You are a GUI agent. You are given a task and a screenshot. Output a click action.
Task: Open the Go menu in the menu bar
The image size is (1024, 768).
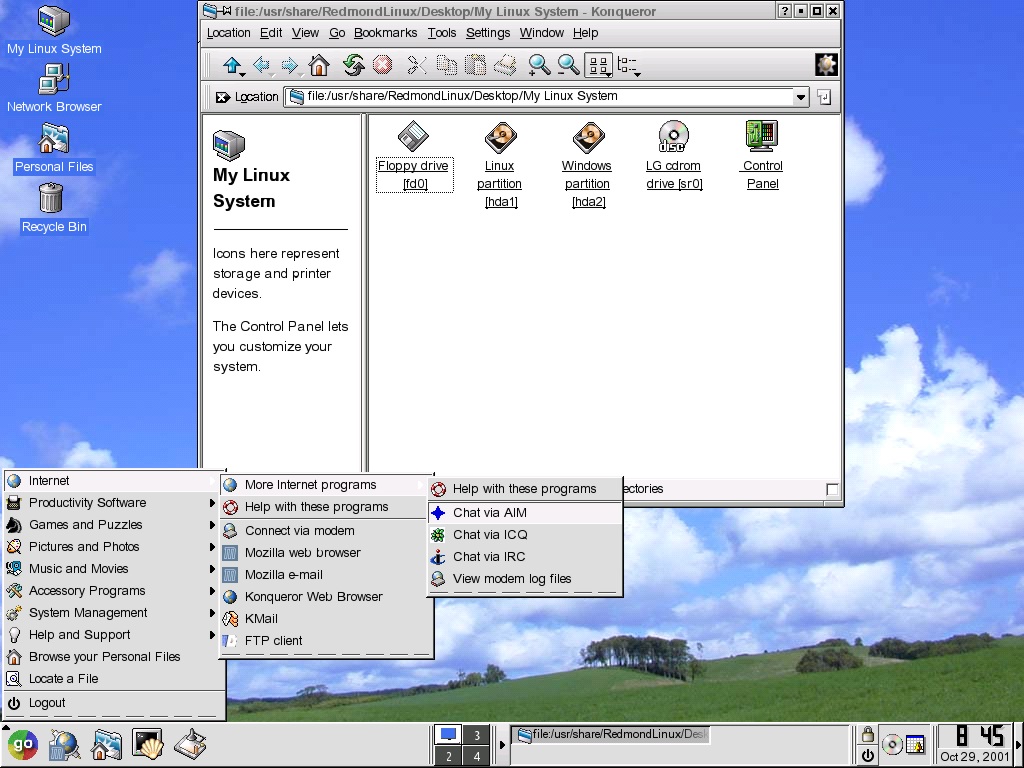[337, 33]
